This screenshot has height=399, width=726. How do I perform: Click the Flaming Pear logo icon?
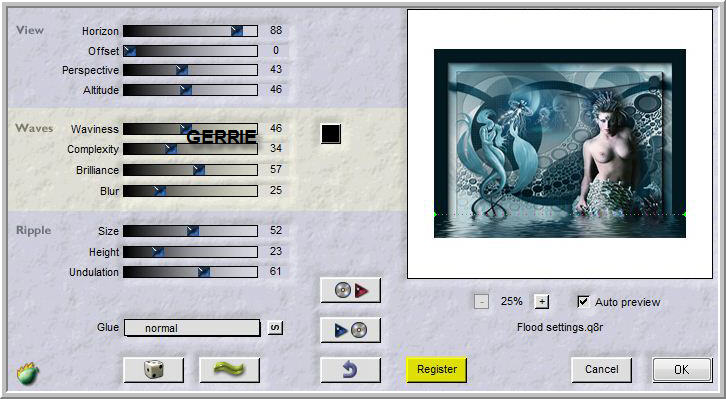pyautogui.click(x=28, y=374)
